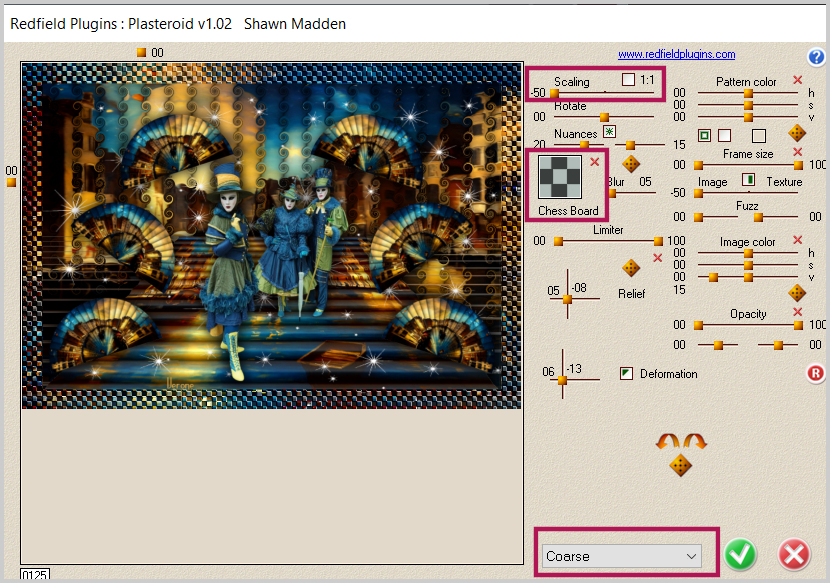Click the orange handle above the preview
This screenshot has width=830, height=583.
pos(141,52)
